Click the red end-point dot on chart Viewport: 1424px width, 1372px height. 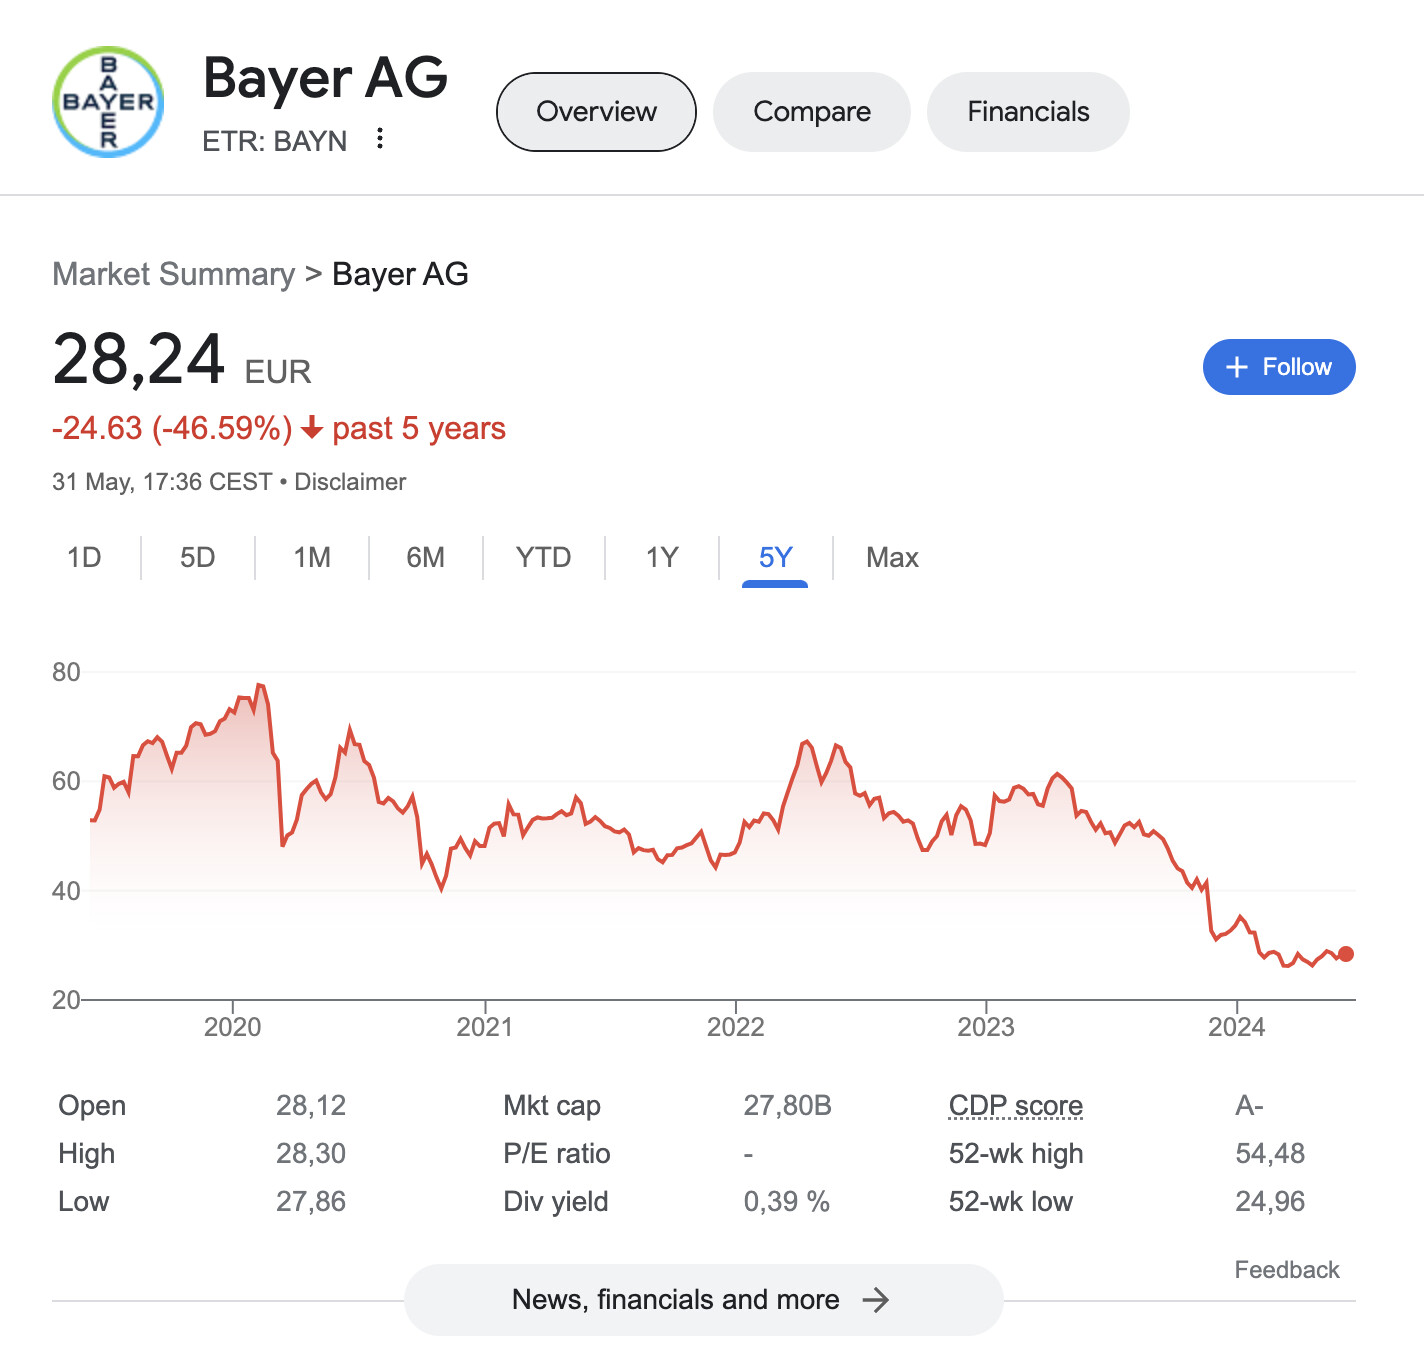point(1346,954)
